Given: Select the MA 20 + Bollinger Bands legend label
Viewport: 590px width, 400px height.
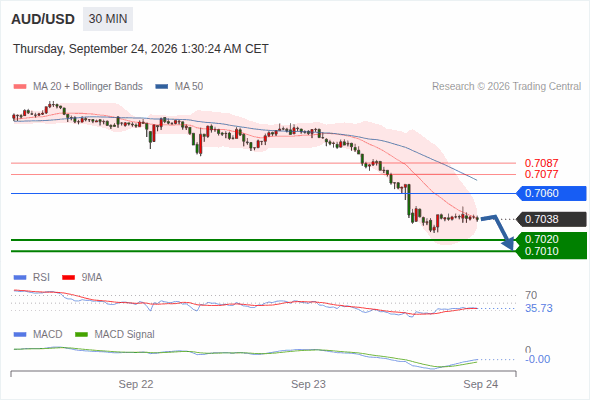Looking at the screenshot, I should pos(88,87).
